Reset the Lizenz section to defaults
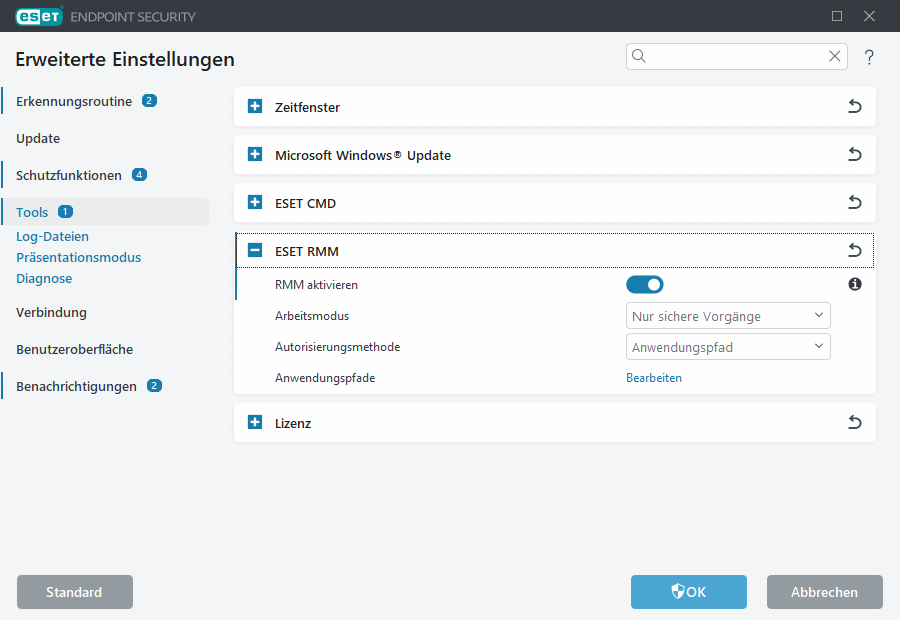The width and height of the screenshot is (900, 620). pos(855,422)
